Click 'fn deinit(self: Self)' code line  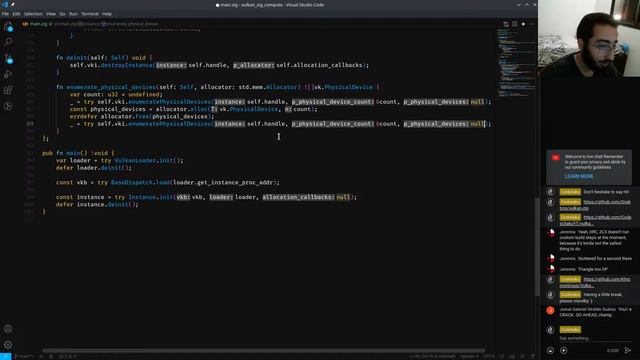pyautogui.click(x=104, y=58)
